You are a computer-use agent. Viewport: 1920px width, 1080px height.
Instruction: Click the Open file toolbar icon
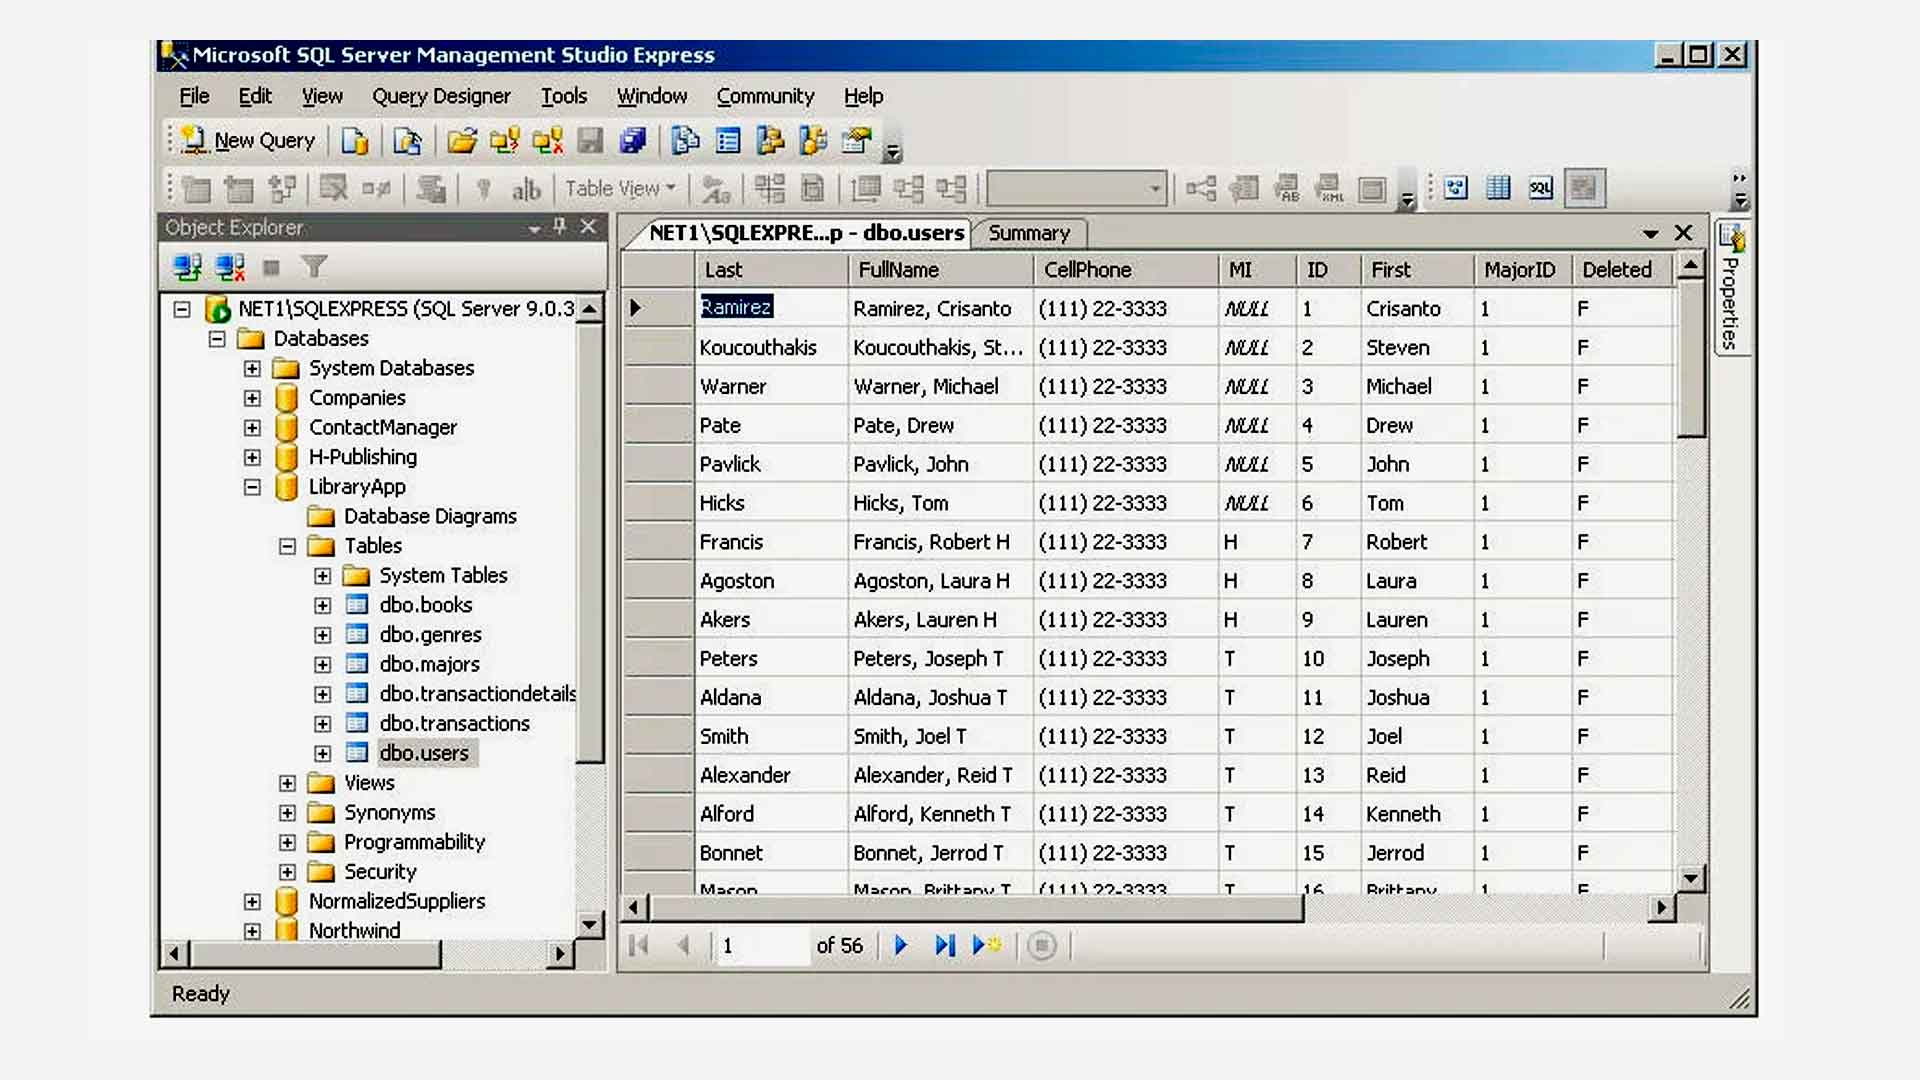pyautogui.click(x=460, y=141)
